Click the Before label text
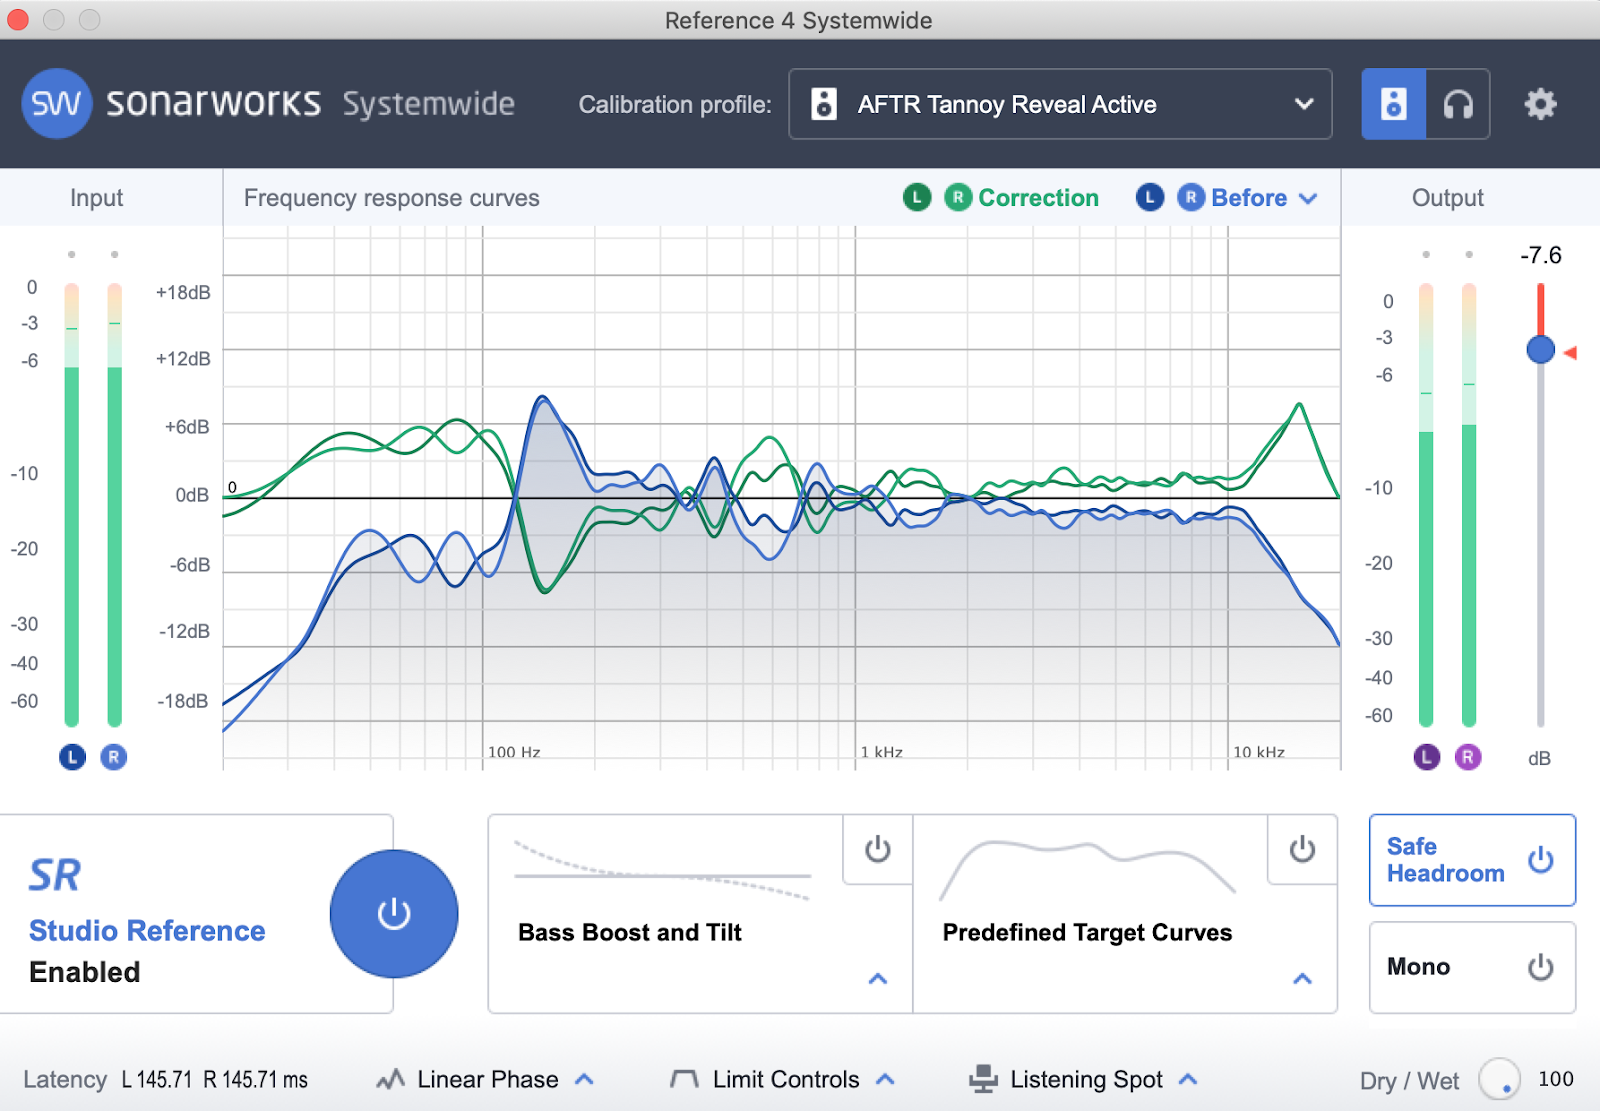Image resolution: width=1600 pixels, height=1111 pixels. (x=1249, y=198)
